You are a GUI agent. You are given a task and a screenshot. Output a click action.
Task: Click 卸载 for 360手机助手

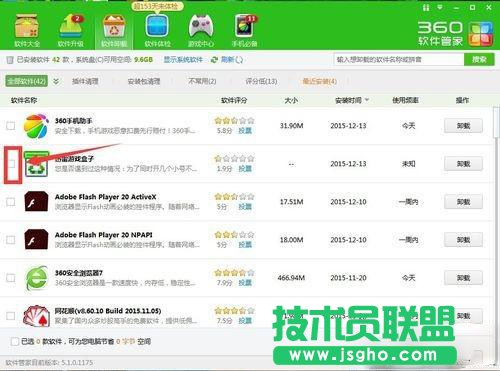[x=463, y=126]
